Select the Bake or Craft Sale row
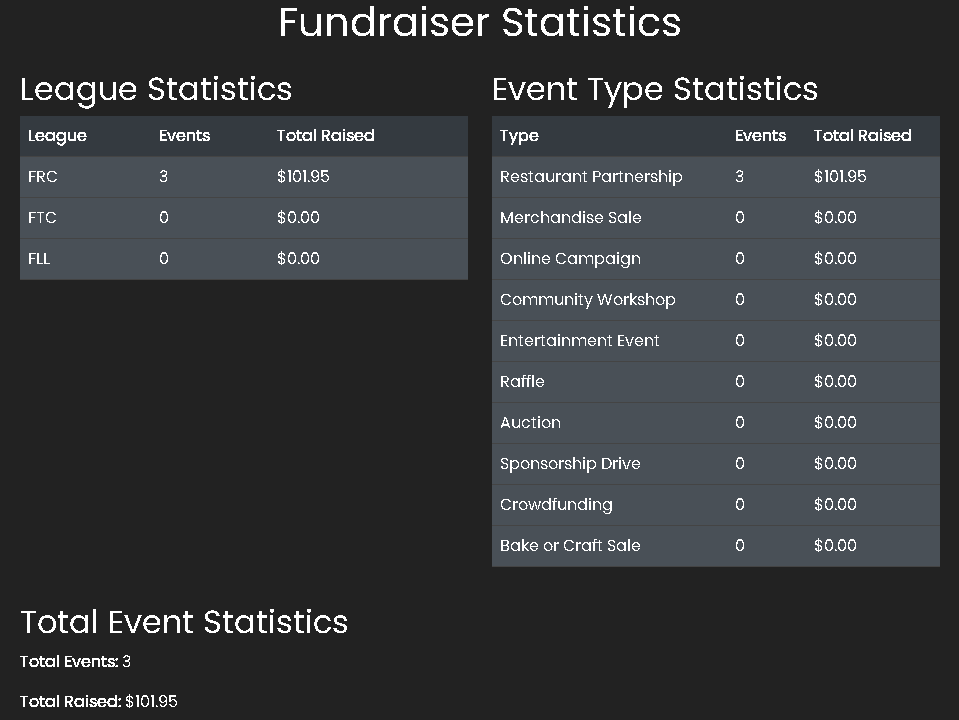This screenshot has height=720, width=959. pos(716,546)
